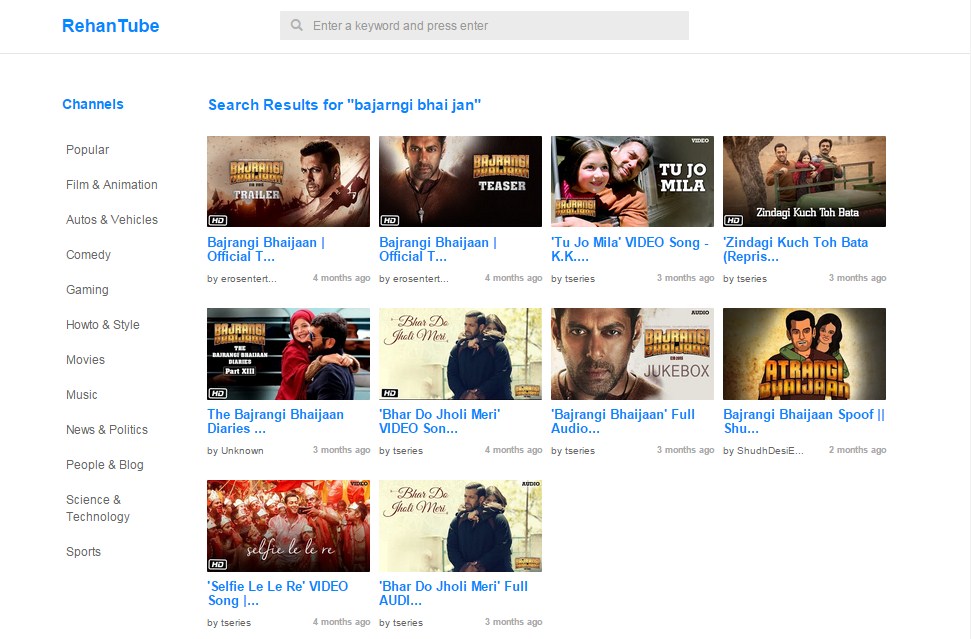The height and width of the screenshot is (639, 971).
Task: Play the Bhar Do Jholi Meri HD video thumbnail
Action: click(460, 354)
